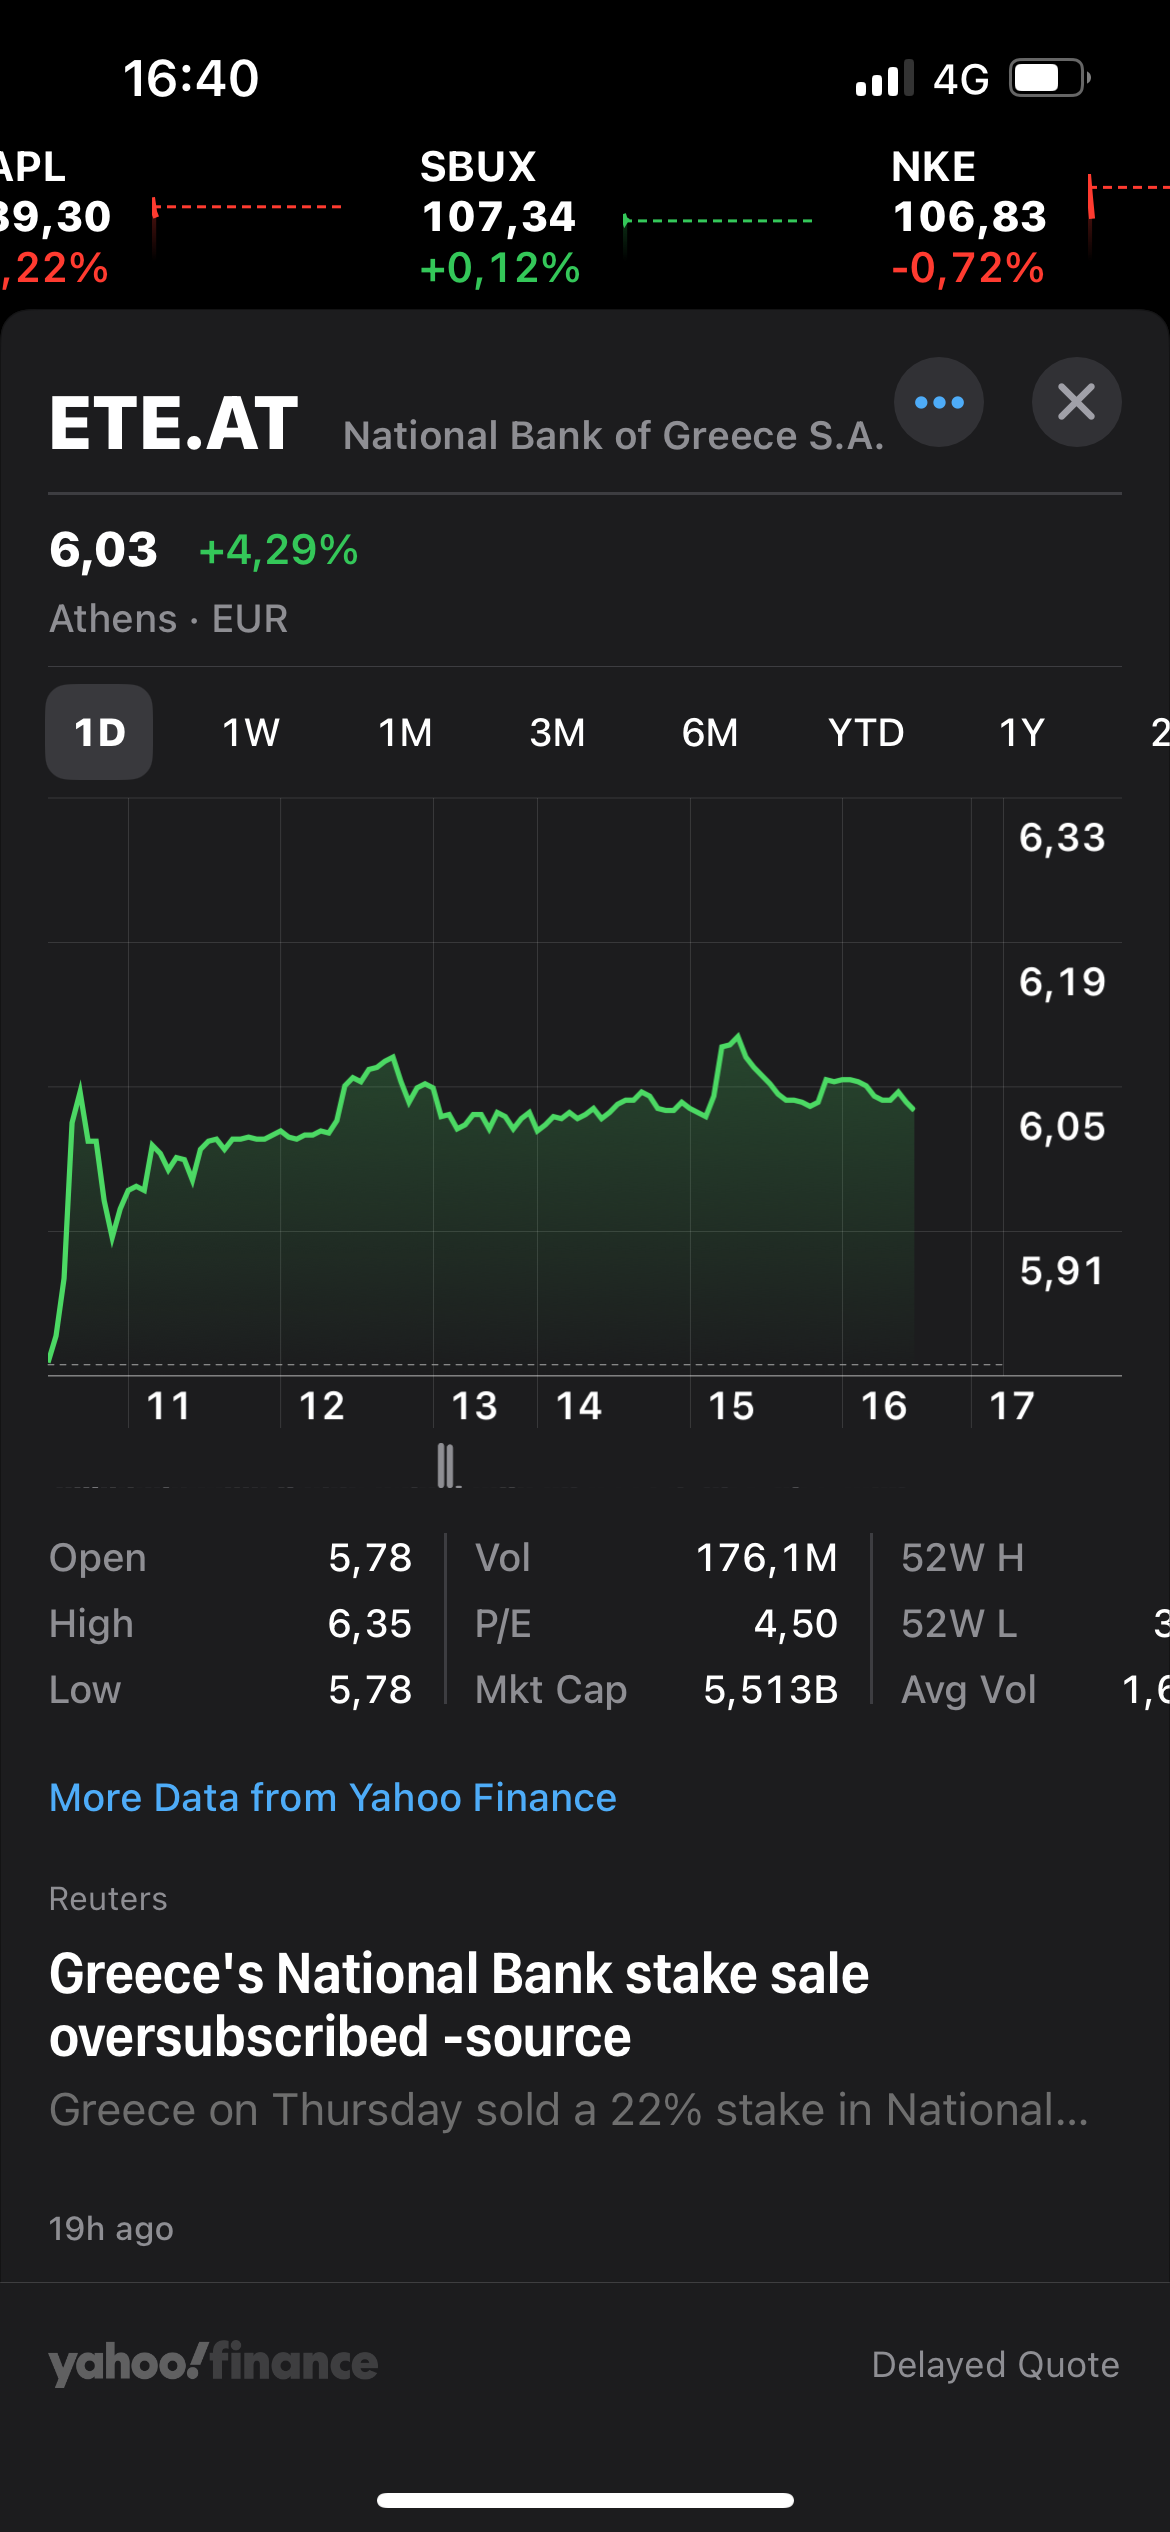1170x2532 pixels.
Task: Tap the price chart at the 15:00 peak
Action: pos(737,1038)
